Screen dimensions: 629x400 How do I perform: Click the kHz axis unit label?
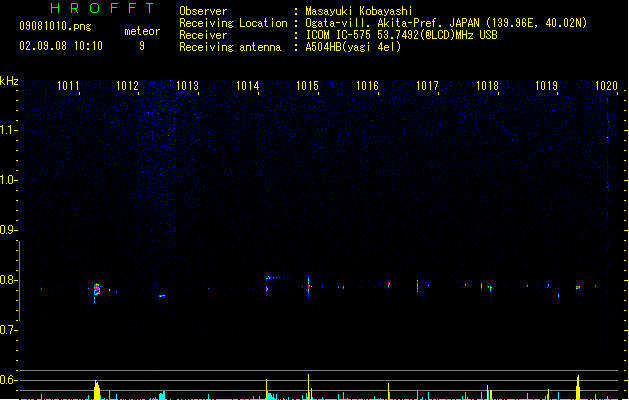(9, 81)
